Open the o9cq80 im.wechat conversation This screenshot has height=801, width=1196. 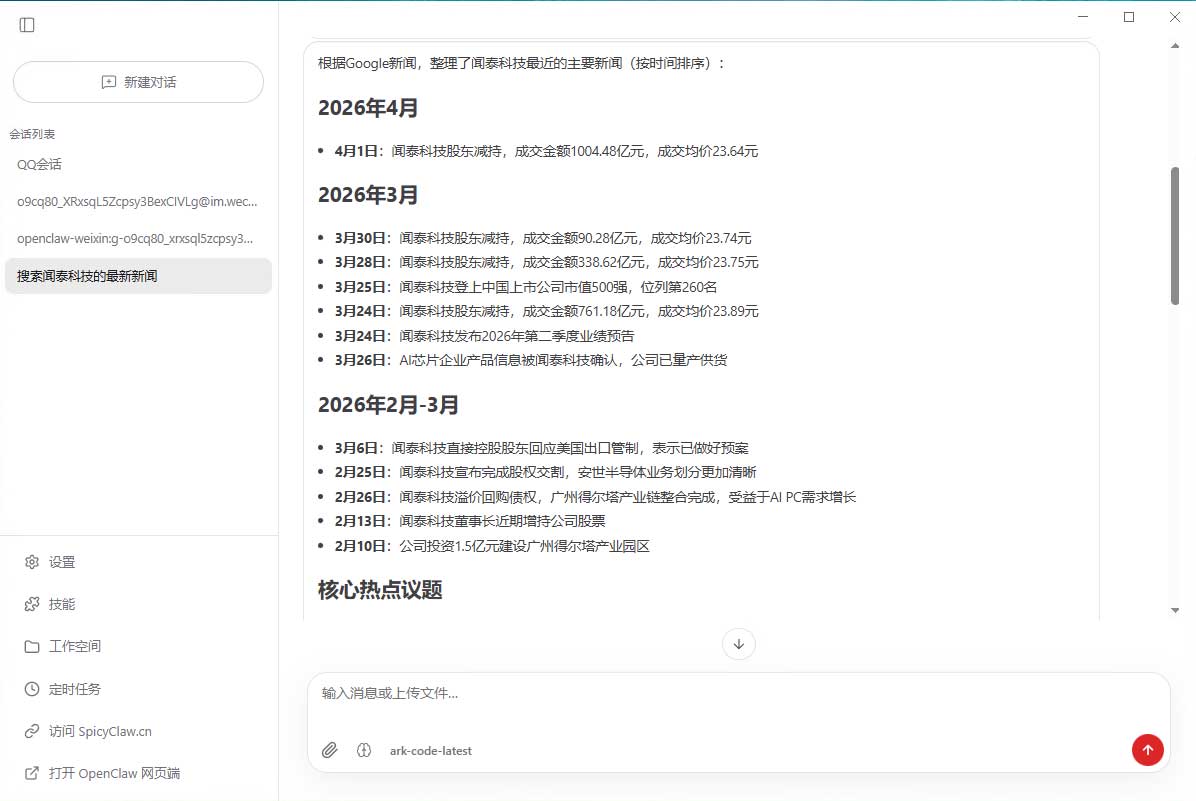coord(138,201)
